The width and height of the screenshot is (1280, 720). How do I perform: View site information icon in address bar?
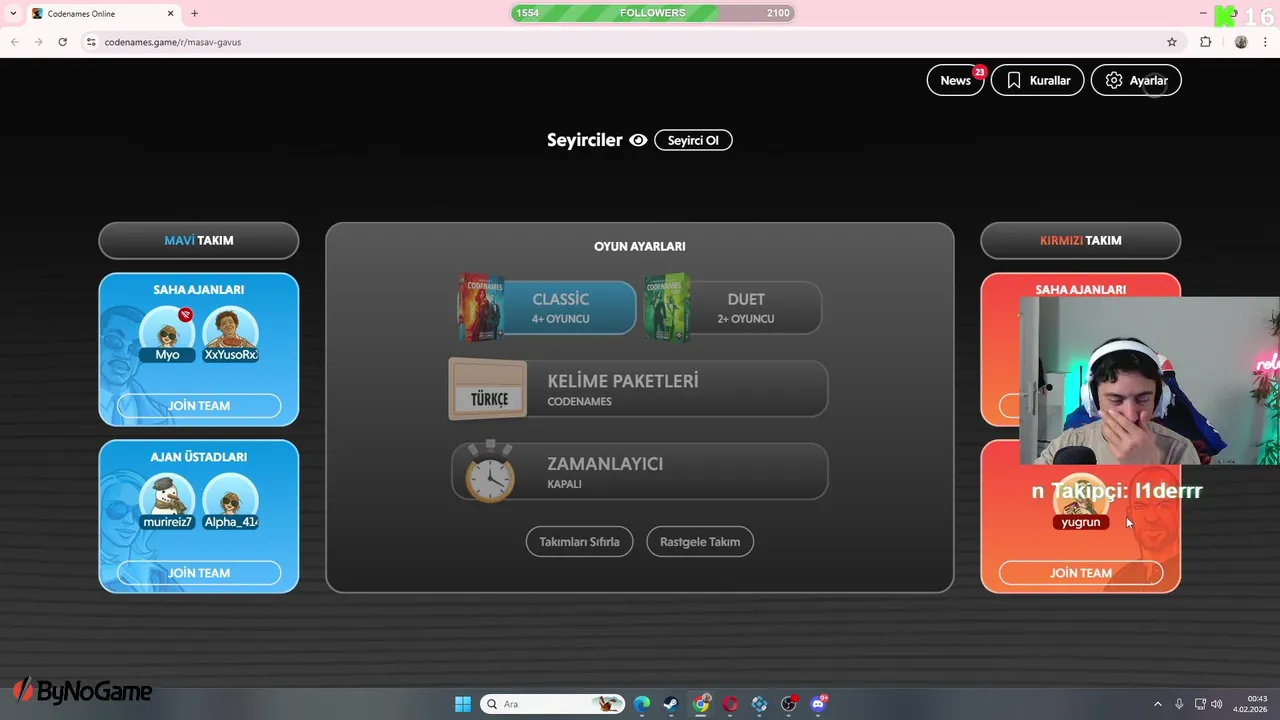(91, 42)
